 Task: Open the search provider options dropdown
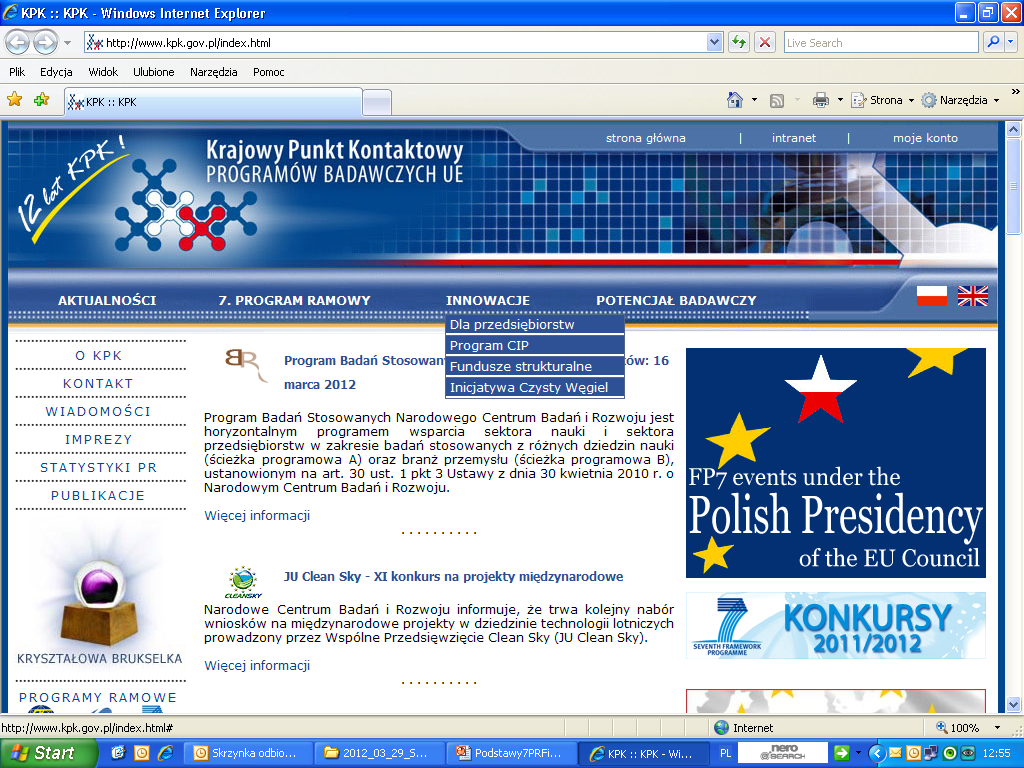tap(1011, 42)
